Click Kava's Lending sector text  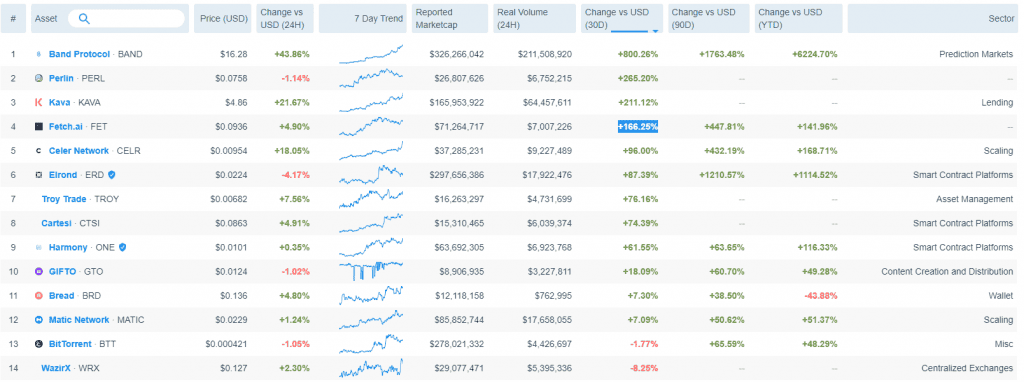click(x=997, y=103)
